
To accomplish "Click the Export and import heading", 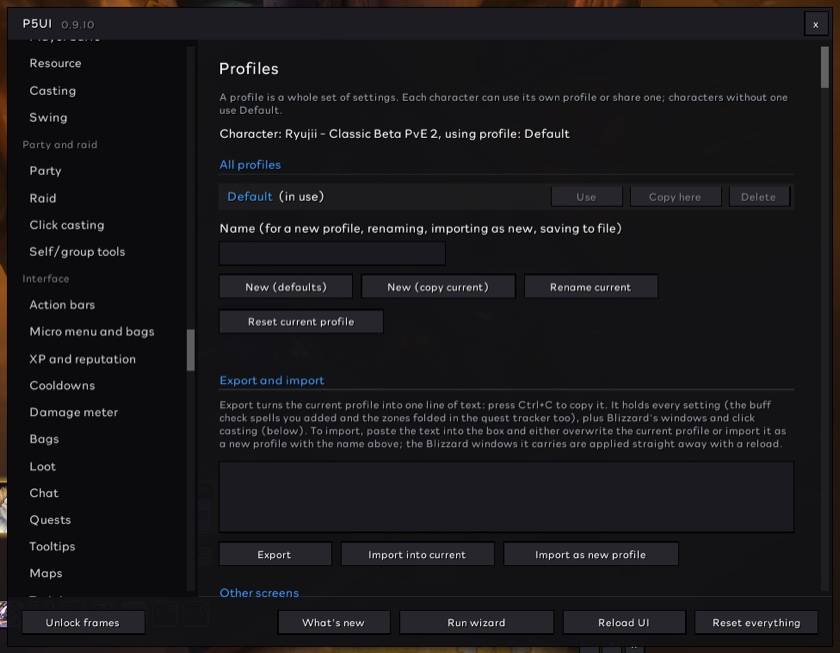I will [x=272, y=380].
